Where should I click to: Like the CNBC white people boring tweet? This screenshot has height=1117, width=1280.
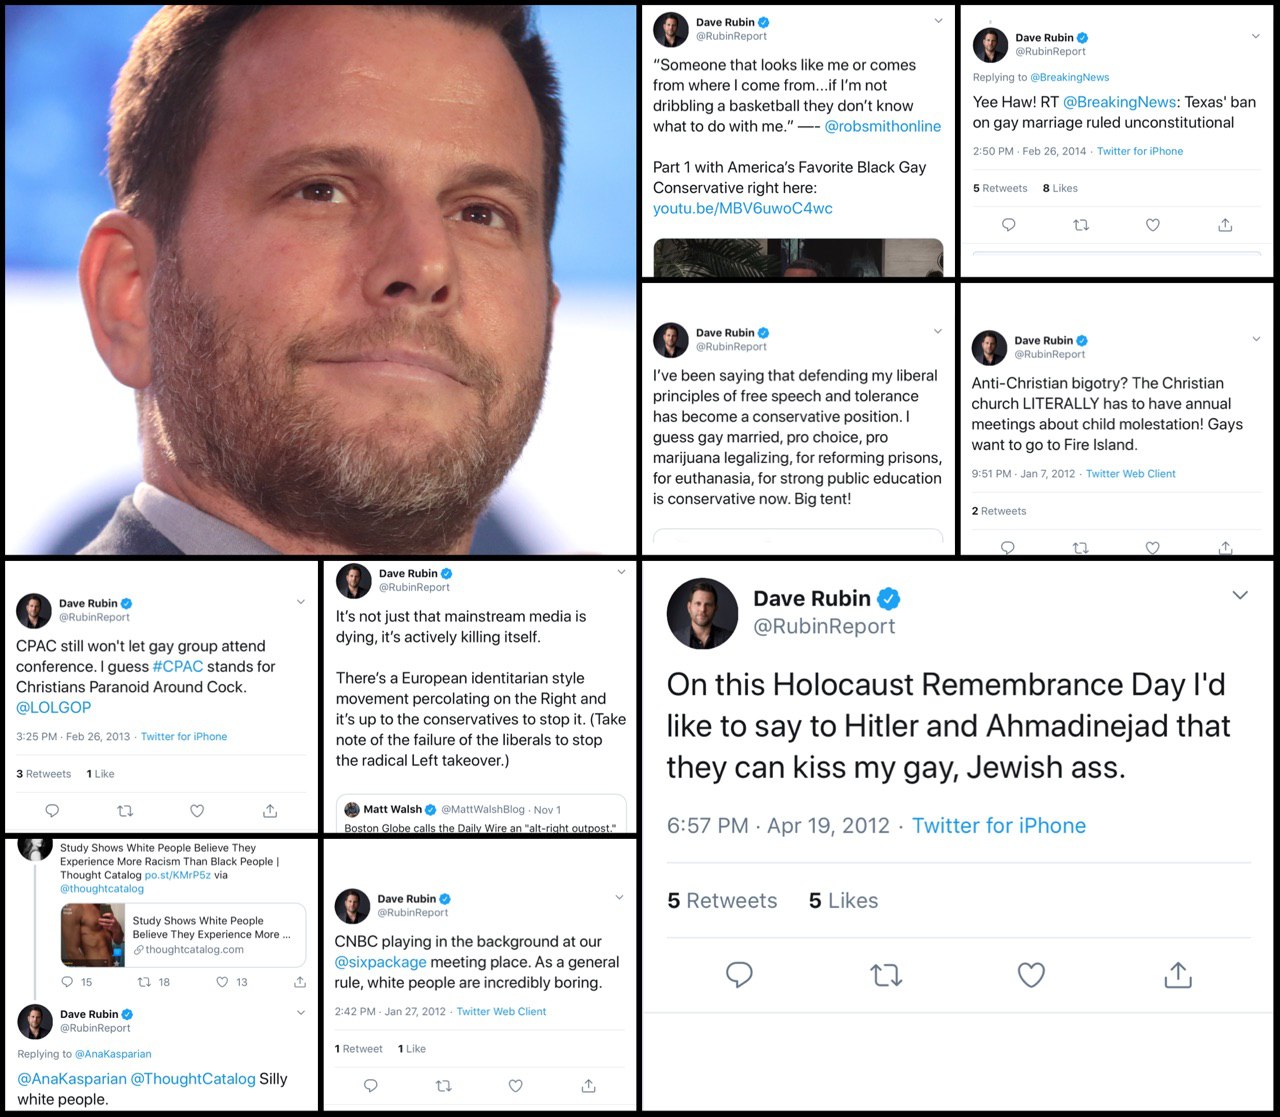point(516,1086)
